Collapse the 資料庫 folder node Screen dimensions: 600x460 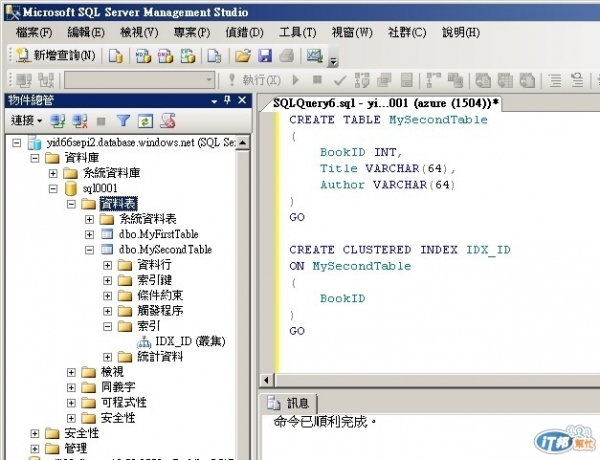click(x=34, y=158)
